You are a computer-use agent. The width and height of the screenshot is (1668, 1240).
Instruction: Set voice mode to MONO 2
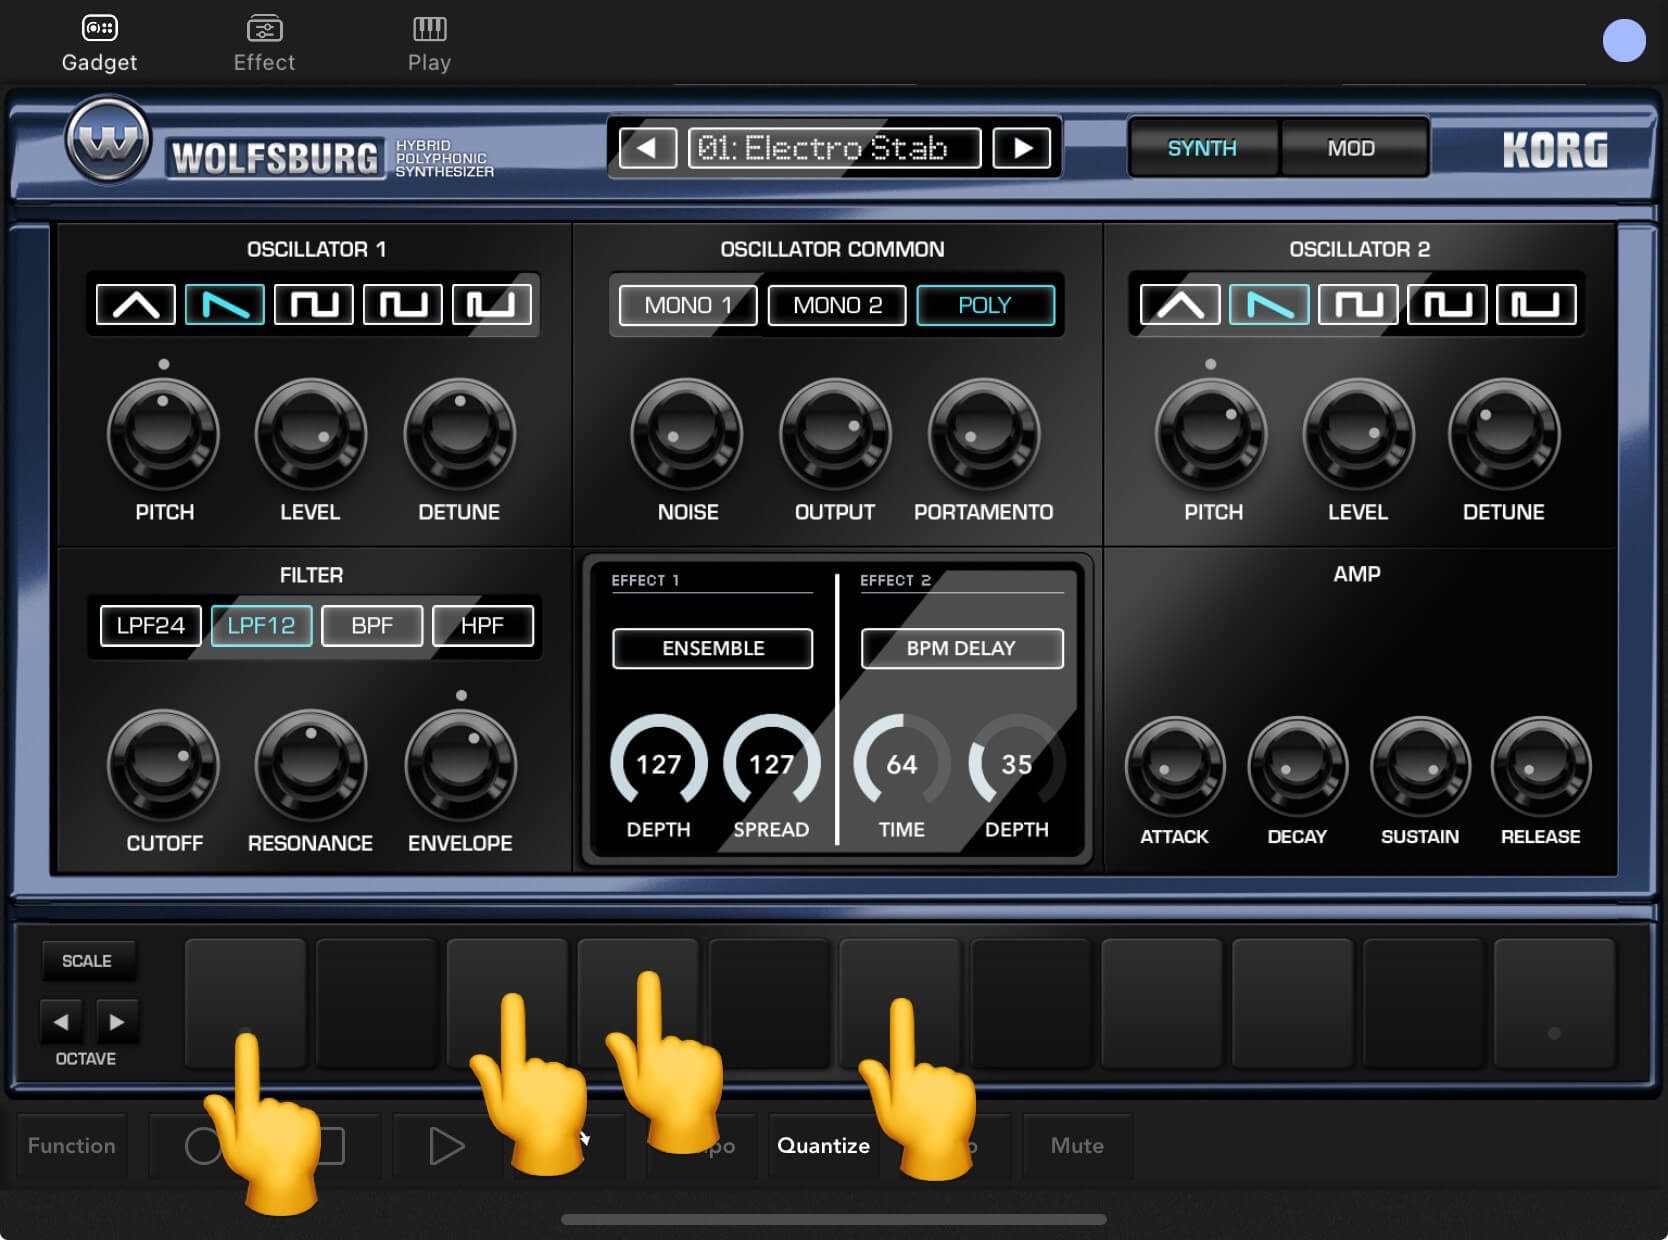pyautogui.click(x=837, y=305)
